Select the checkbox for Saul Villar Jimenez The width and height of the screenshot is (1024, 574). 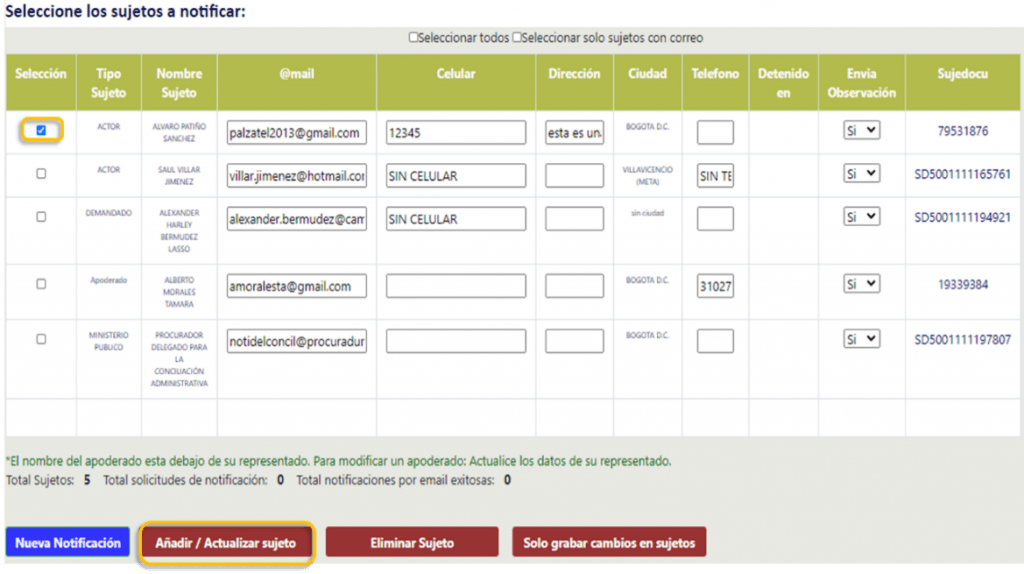tap(41, 174)
